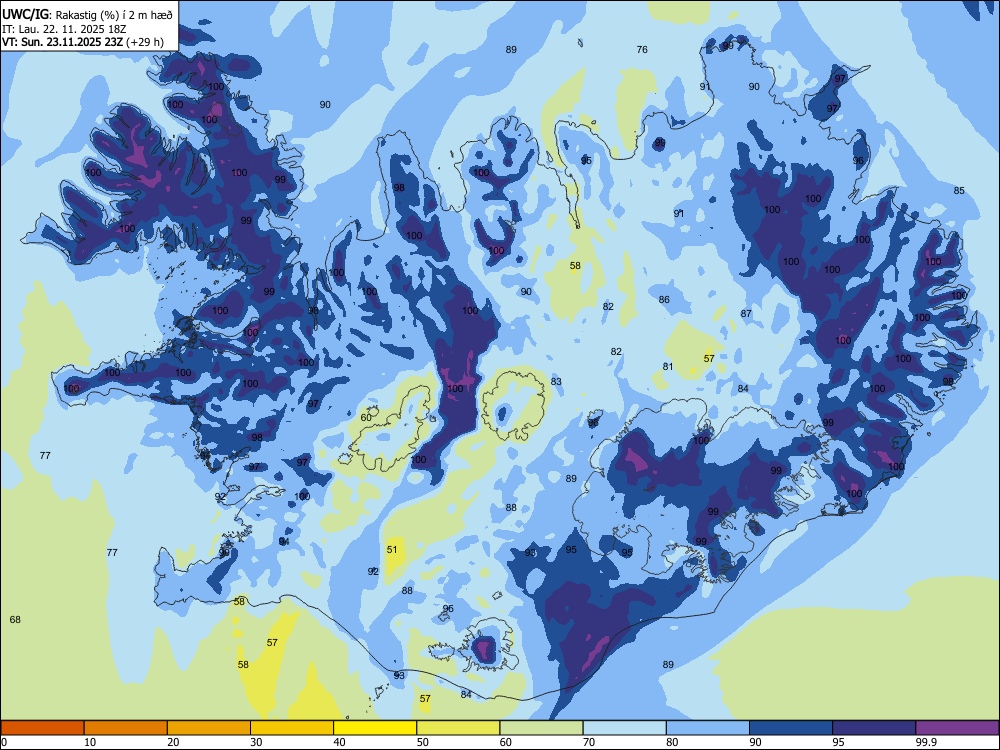
Task: Click the humidity value '83' on the map
Action: (x=556, y=382)
